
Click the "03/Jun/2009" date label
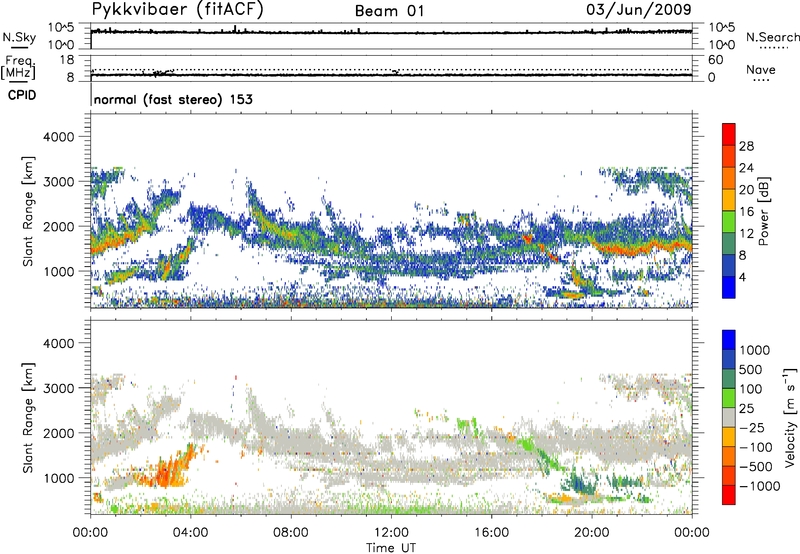tap(639, 10)
